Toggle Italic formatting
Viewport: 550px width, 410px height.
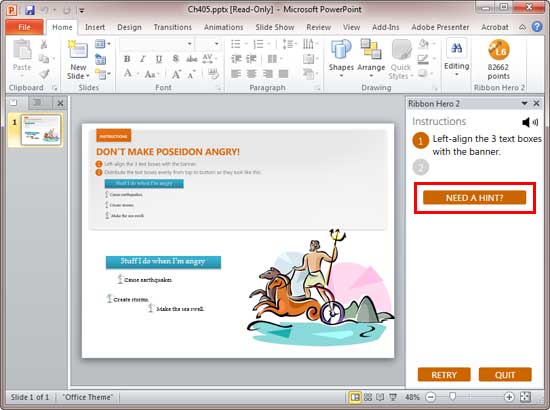[143, 59]
